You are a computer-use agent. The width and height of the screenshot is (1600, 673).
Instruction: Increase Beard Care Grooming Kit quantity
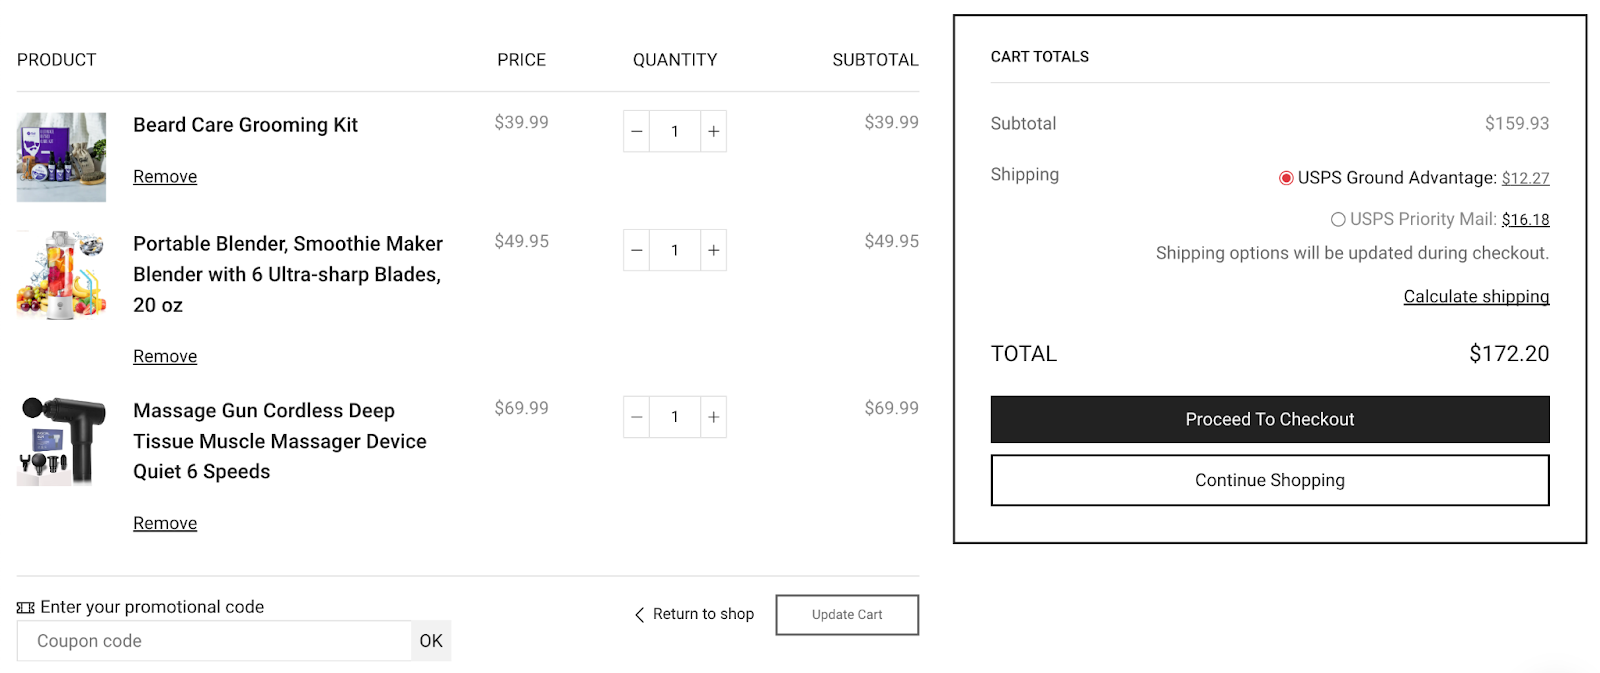(713, 131)
